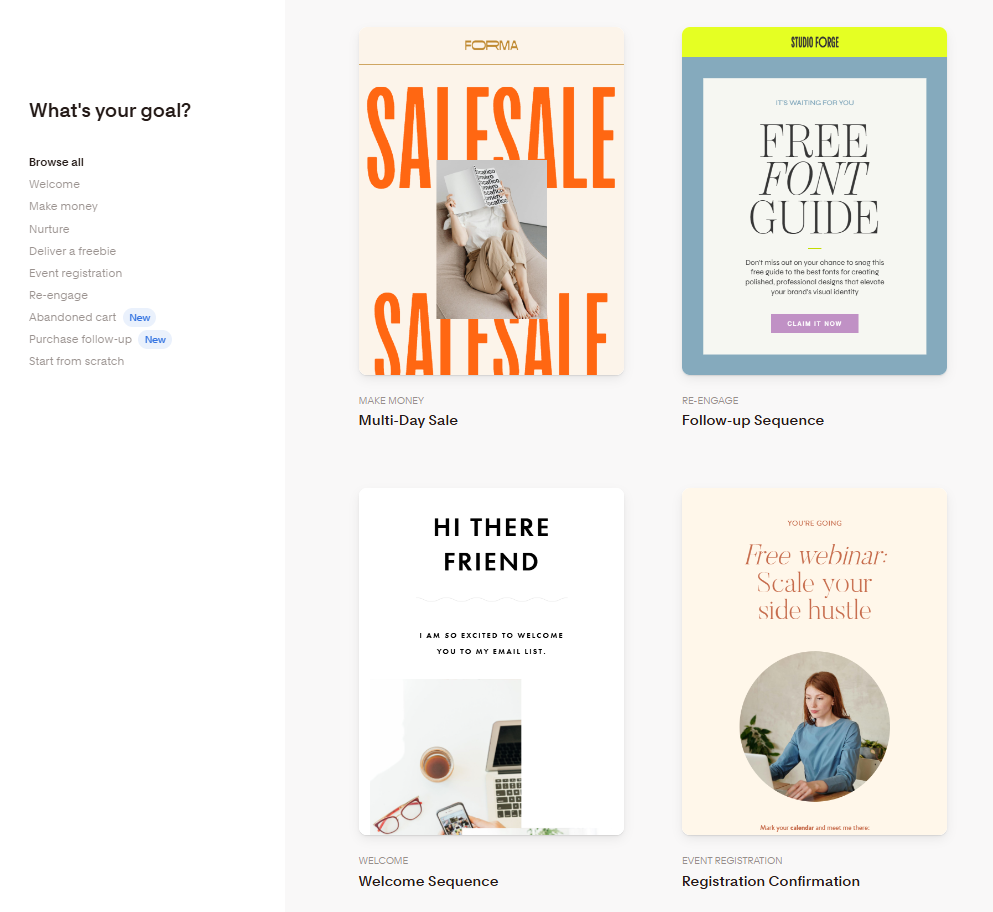Open Abandoned cart templates

(x=72, y=317)
